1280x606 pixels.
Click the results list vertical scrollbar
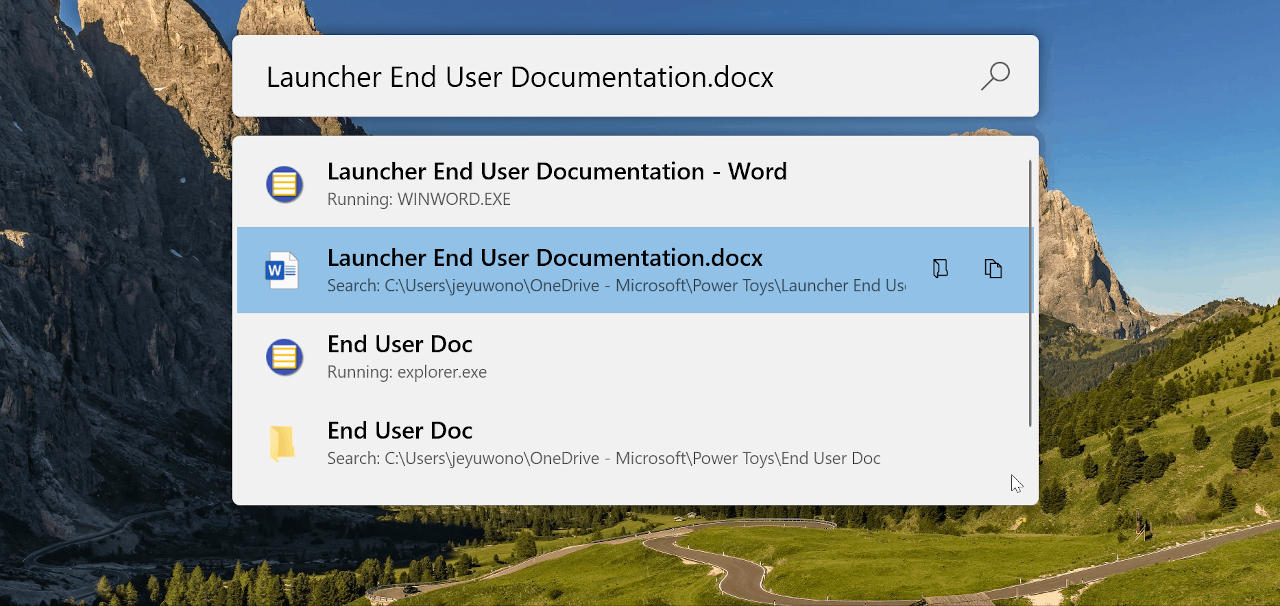1030,293
